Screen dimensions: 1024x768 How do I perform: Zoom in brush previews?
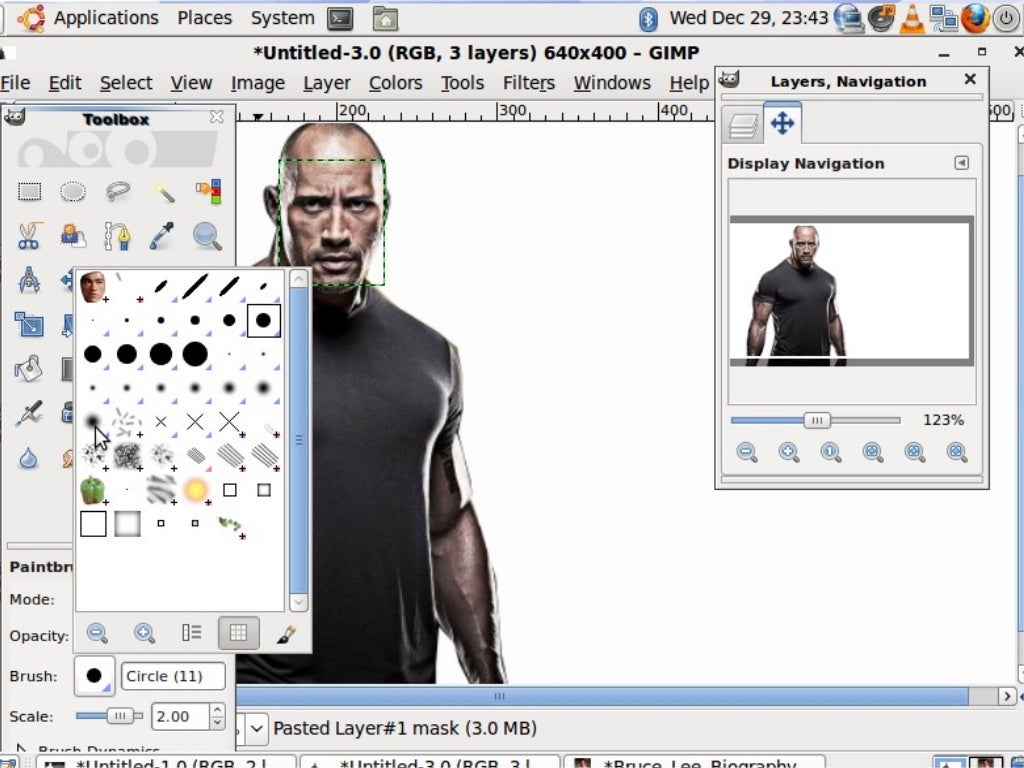point(144,633)
